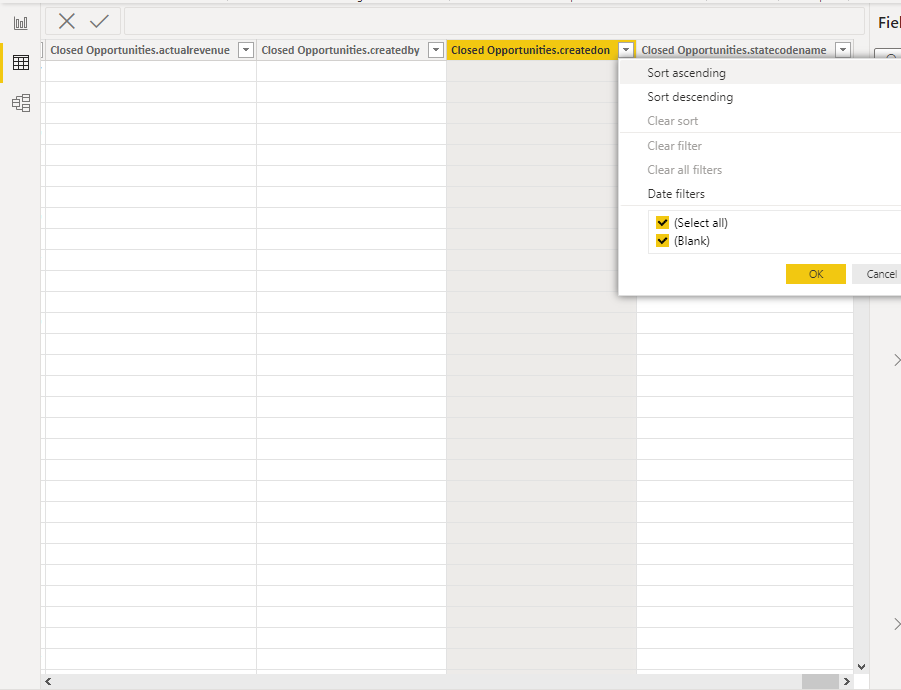
Task: Open createdby column filter dropdown
Action: [x=436, y=50]
